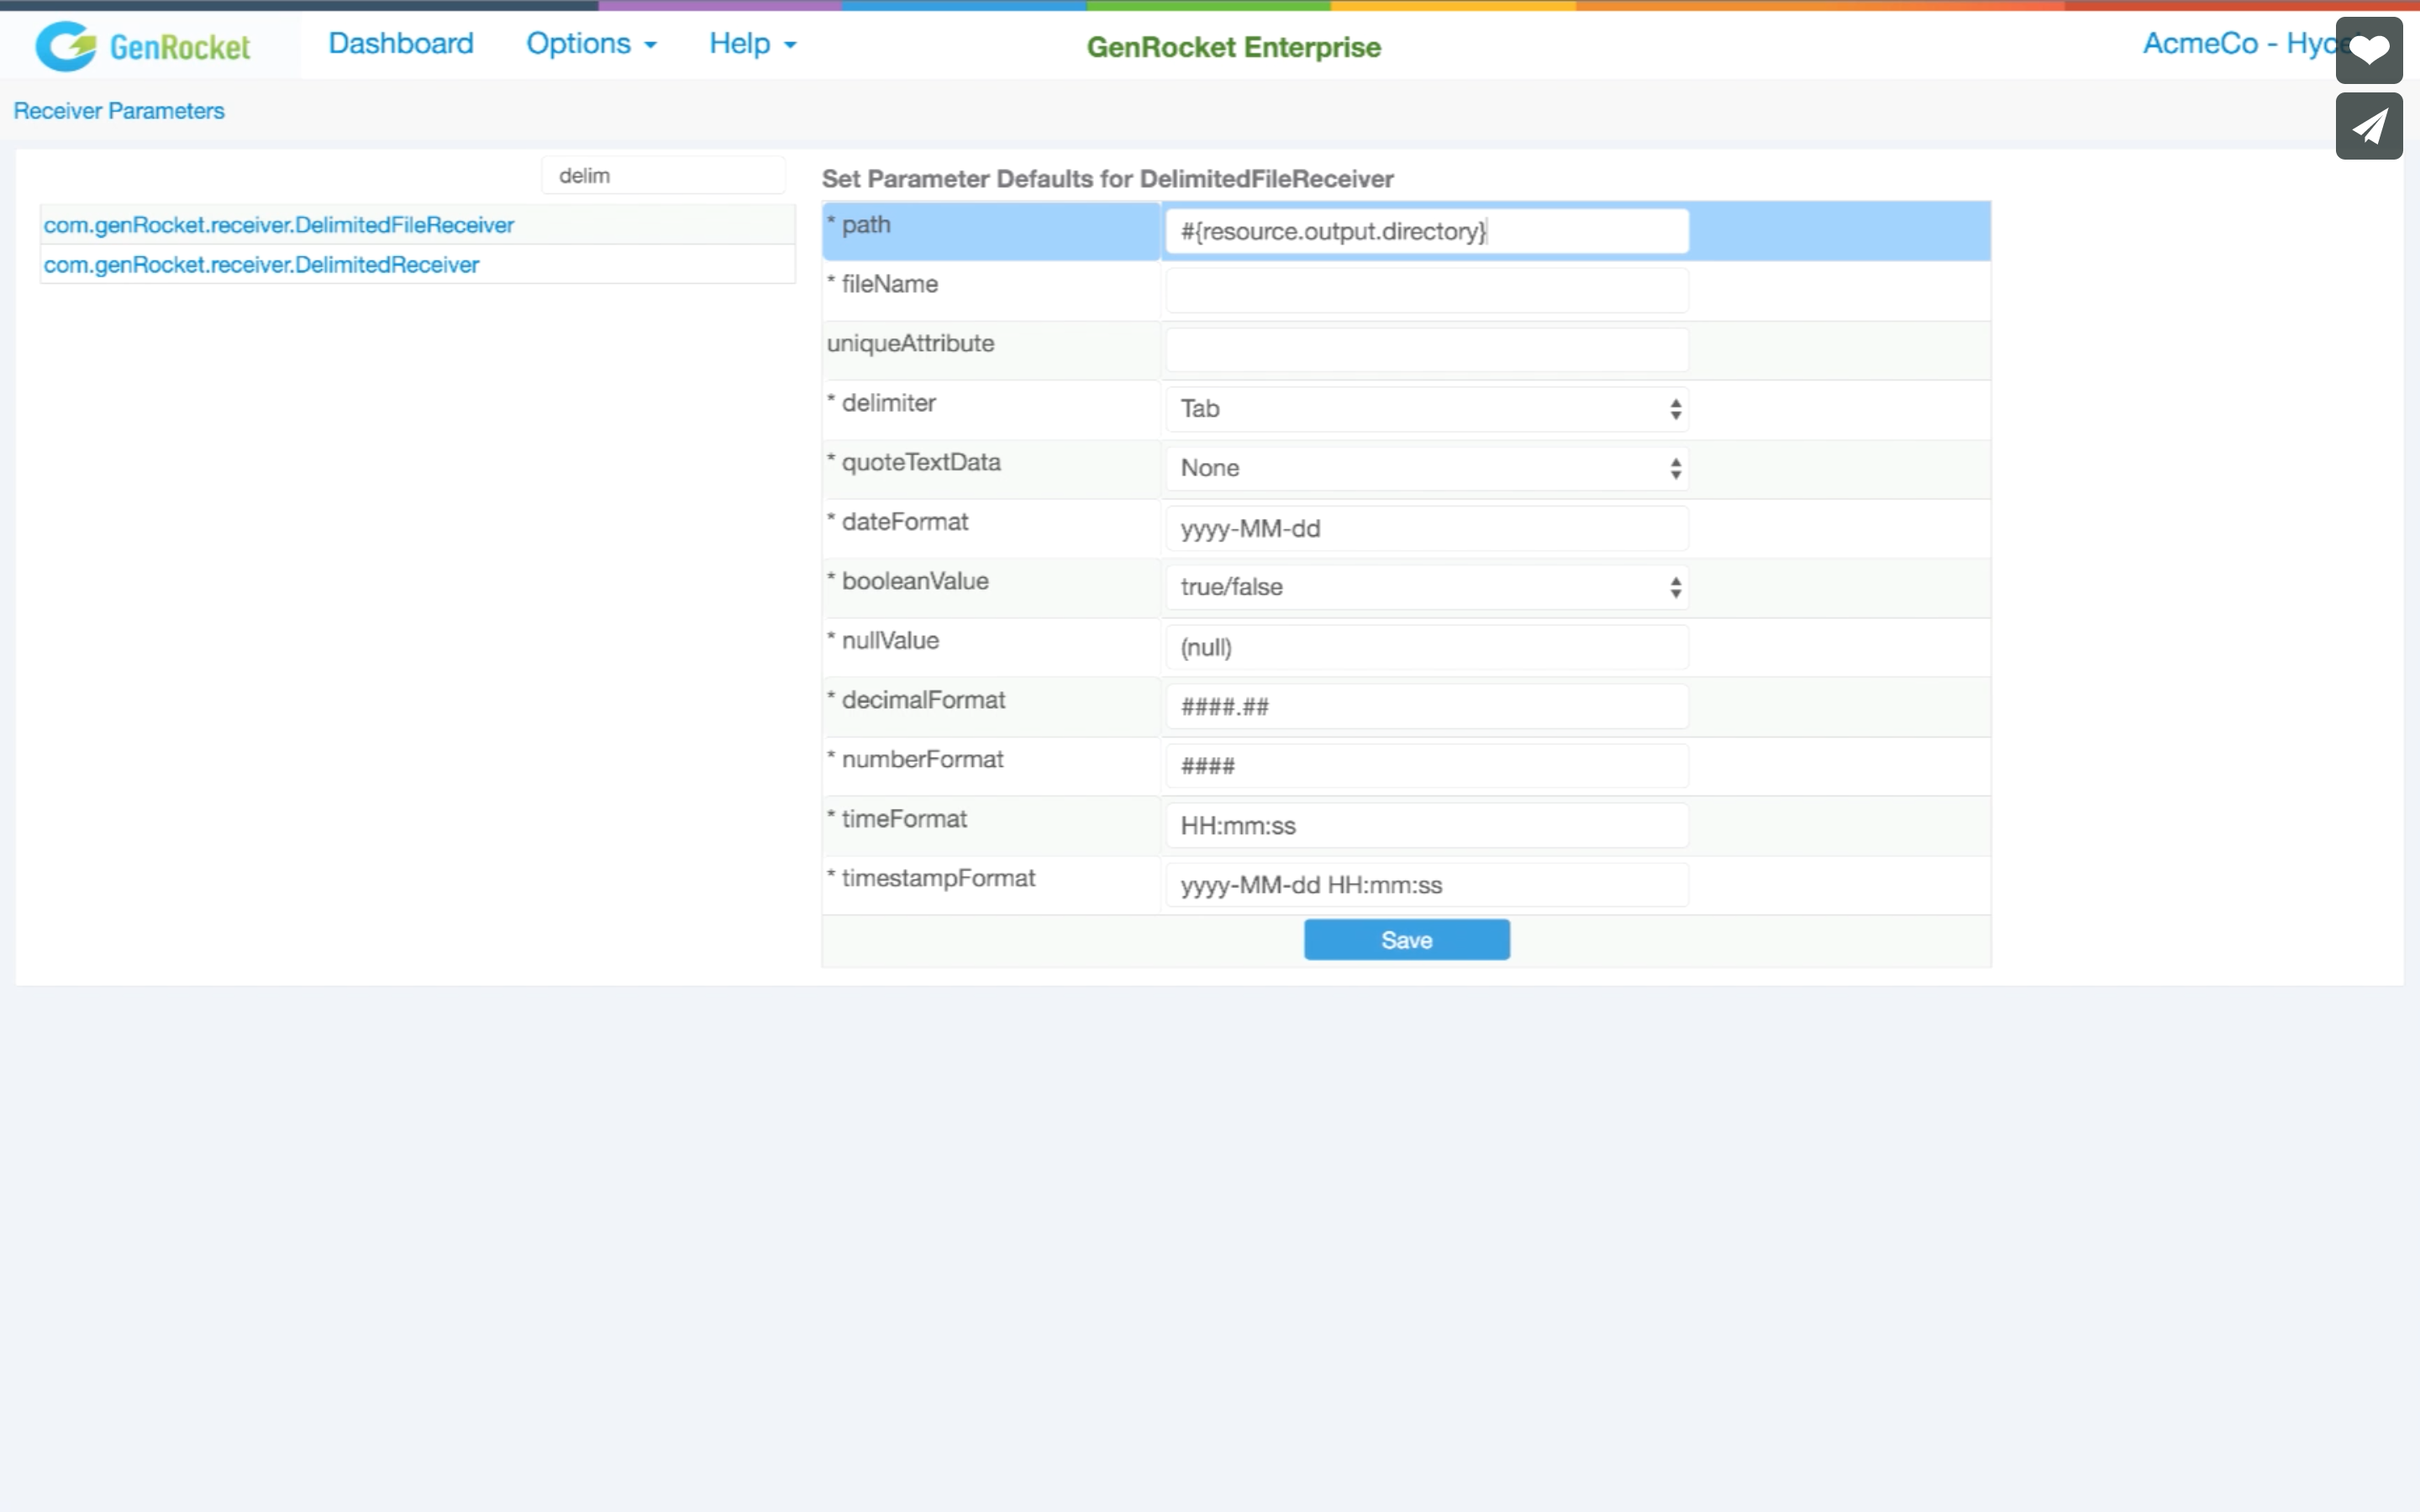The width and height of the screenshot is (2420, 1512).
Task: Click the paper plane send icon
Action: click(x=2368, y=126)
